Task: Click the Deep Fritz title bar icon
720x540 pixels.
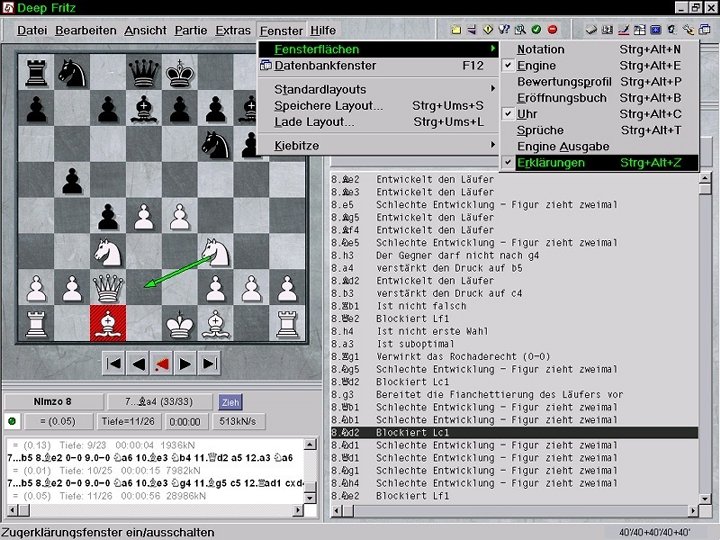Action: coord(7,7)
